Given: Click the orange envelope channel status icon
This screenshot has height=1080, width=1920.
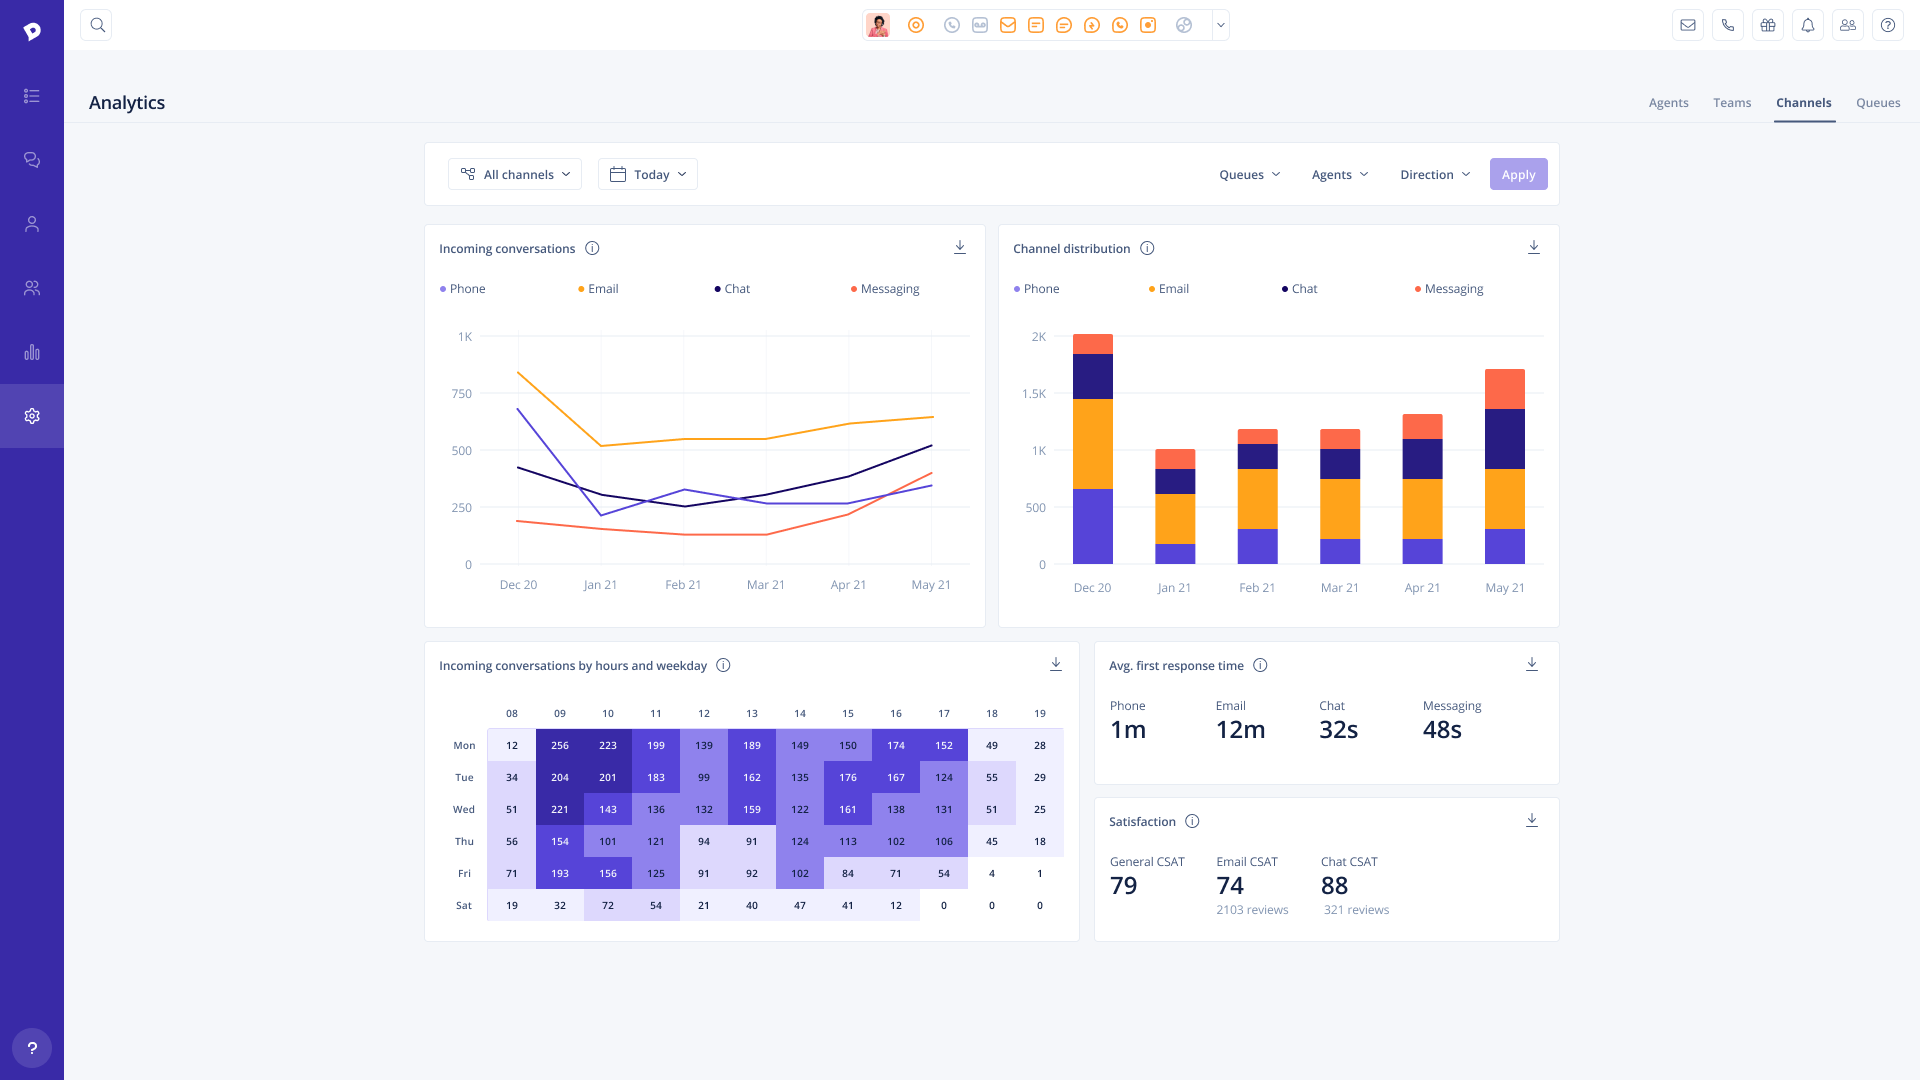Looking at the screenshot, I should tap(1008, 25).
